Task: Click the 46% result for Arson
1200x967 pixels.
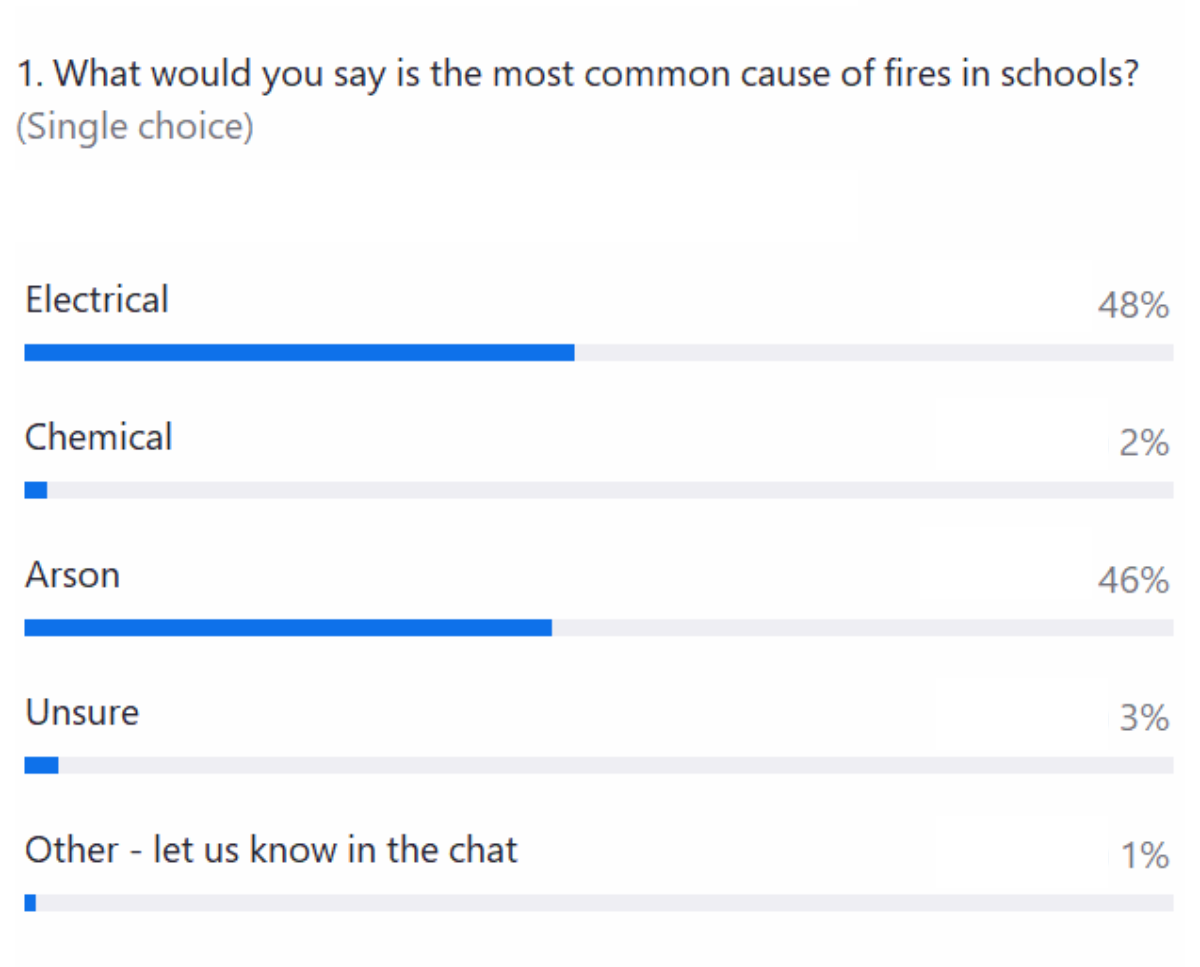Action: pyautogui.click(x=1133, y=580)
